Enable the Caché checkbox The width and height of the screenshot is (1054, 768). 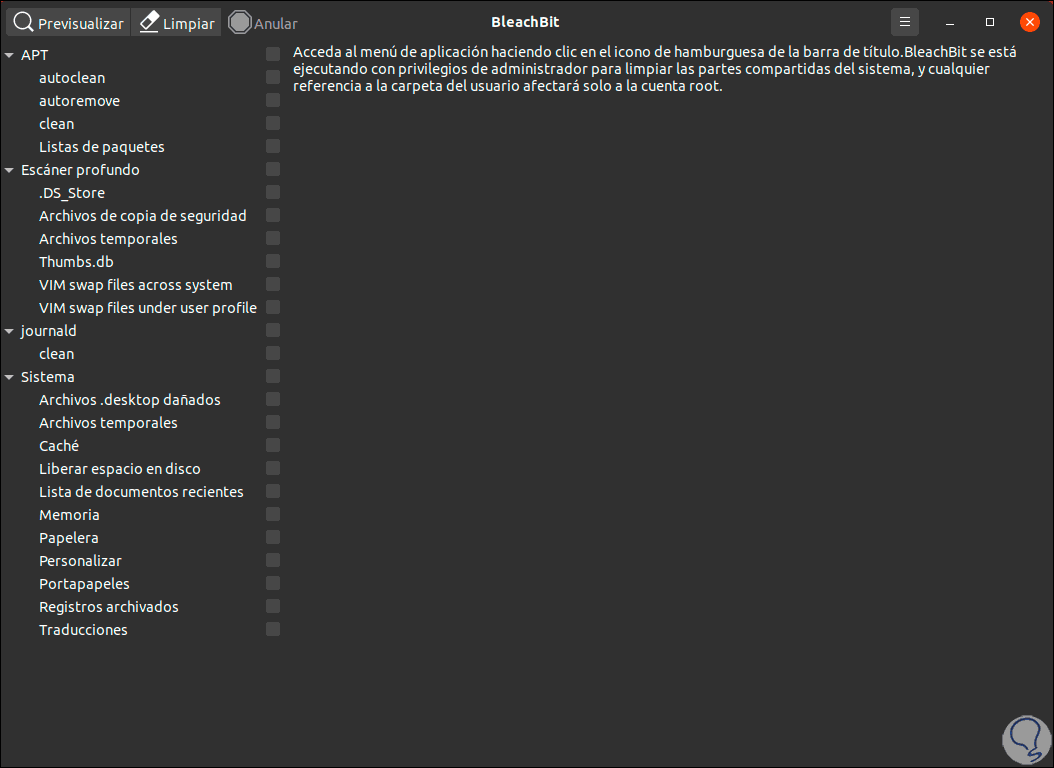[x=273, y=445]
